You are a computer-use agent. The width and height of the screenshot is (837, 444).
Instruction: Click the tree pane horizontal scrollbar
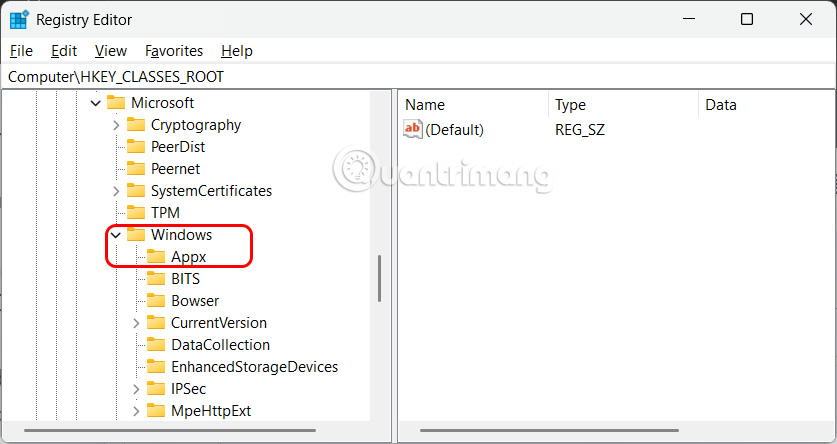170,430
